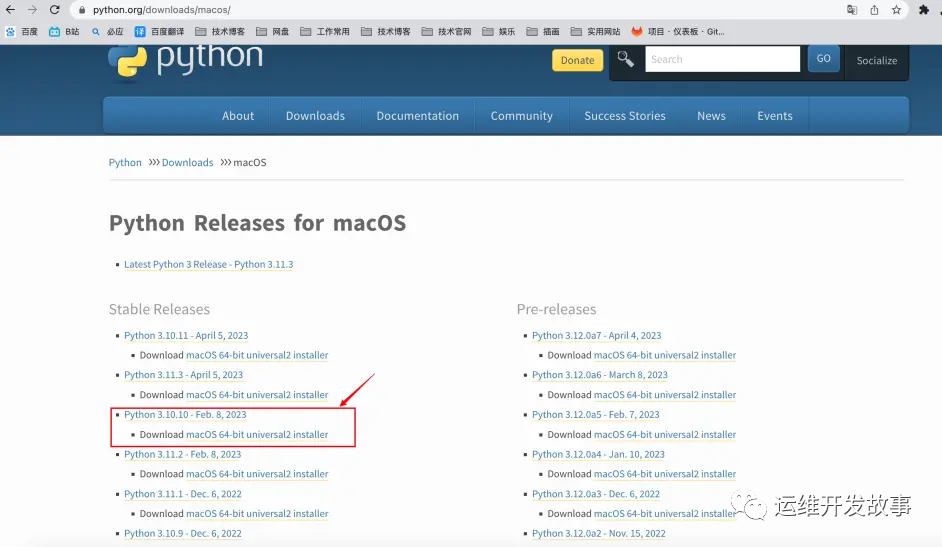The width and height of the screenshot is (942, 547).
Task: Open the GitLab 项目·仪表板 bookmark
Action: (x=678, y=31)
